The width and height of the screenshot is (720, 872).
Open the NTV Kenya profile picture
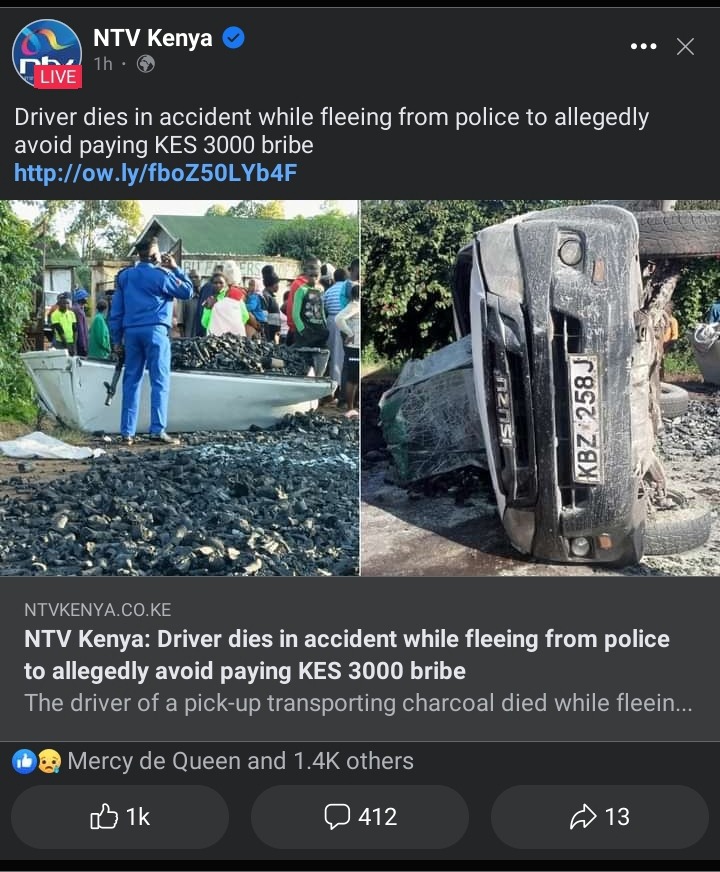(47, 53)
